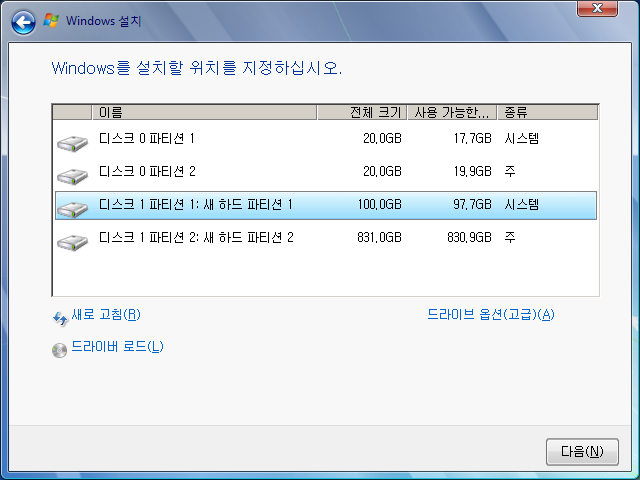
Task: Click 20.0GB total size of 디스크 0 파티션 1
Action: pyautogui.click(x=382, y=139)
